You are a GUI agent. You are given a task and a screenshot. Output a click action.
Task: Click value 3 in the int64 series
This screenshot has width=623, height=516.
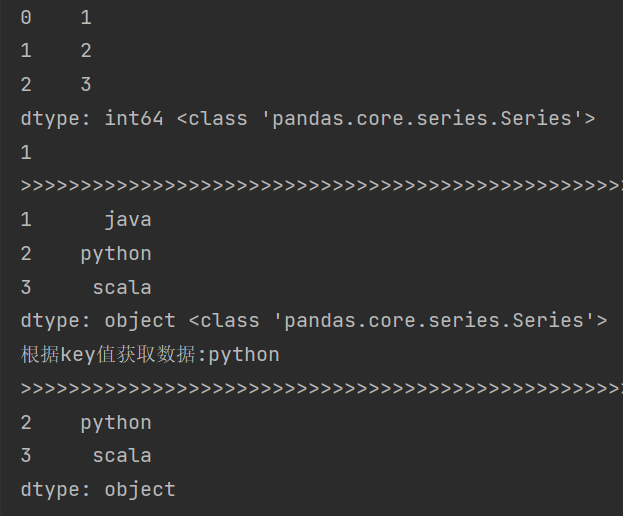[86, 85]
